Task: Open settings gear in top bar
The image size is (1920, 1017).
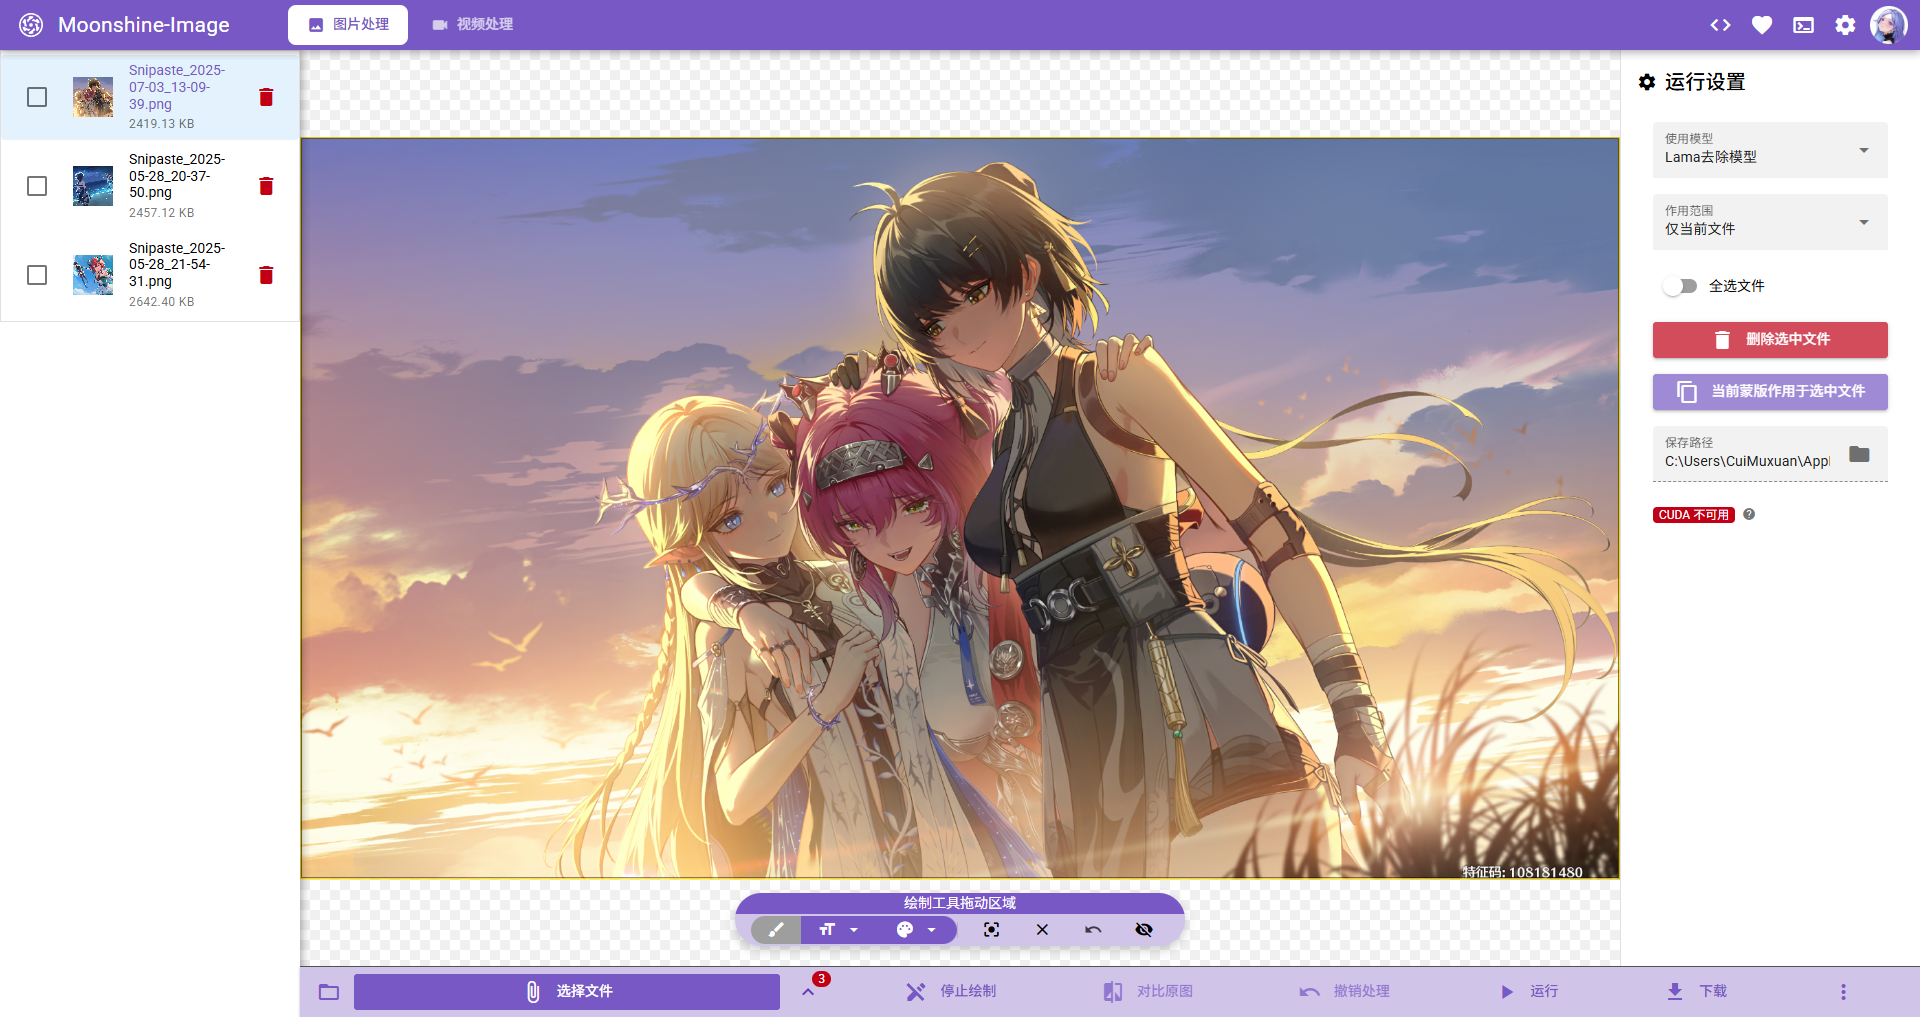Action: (1845, 25)
